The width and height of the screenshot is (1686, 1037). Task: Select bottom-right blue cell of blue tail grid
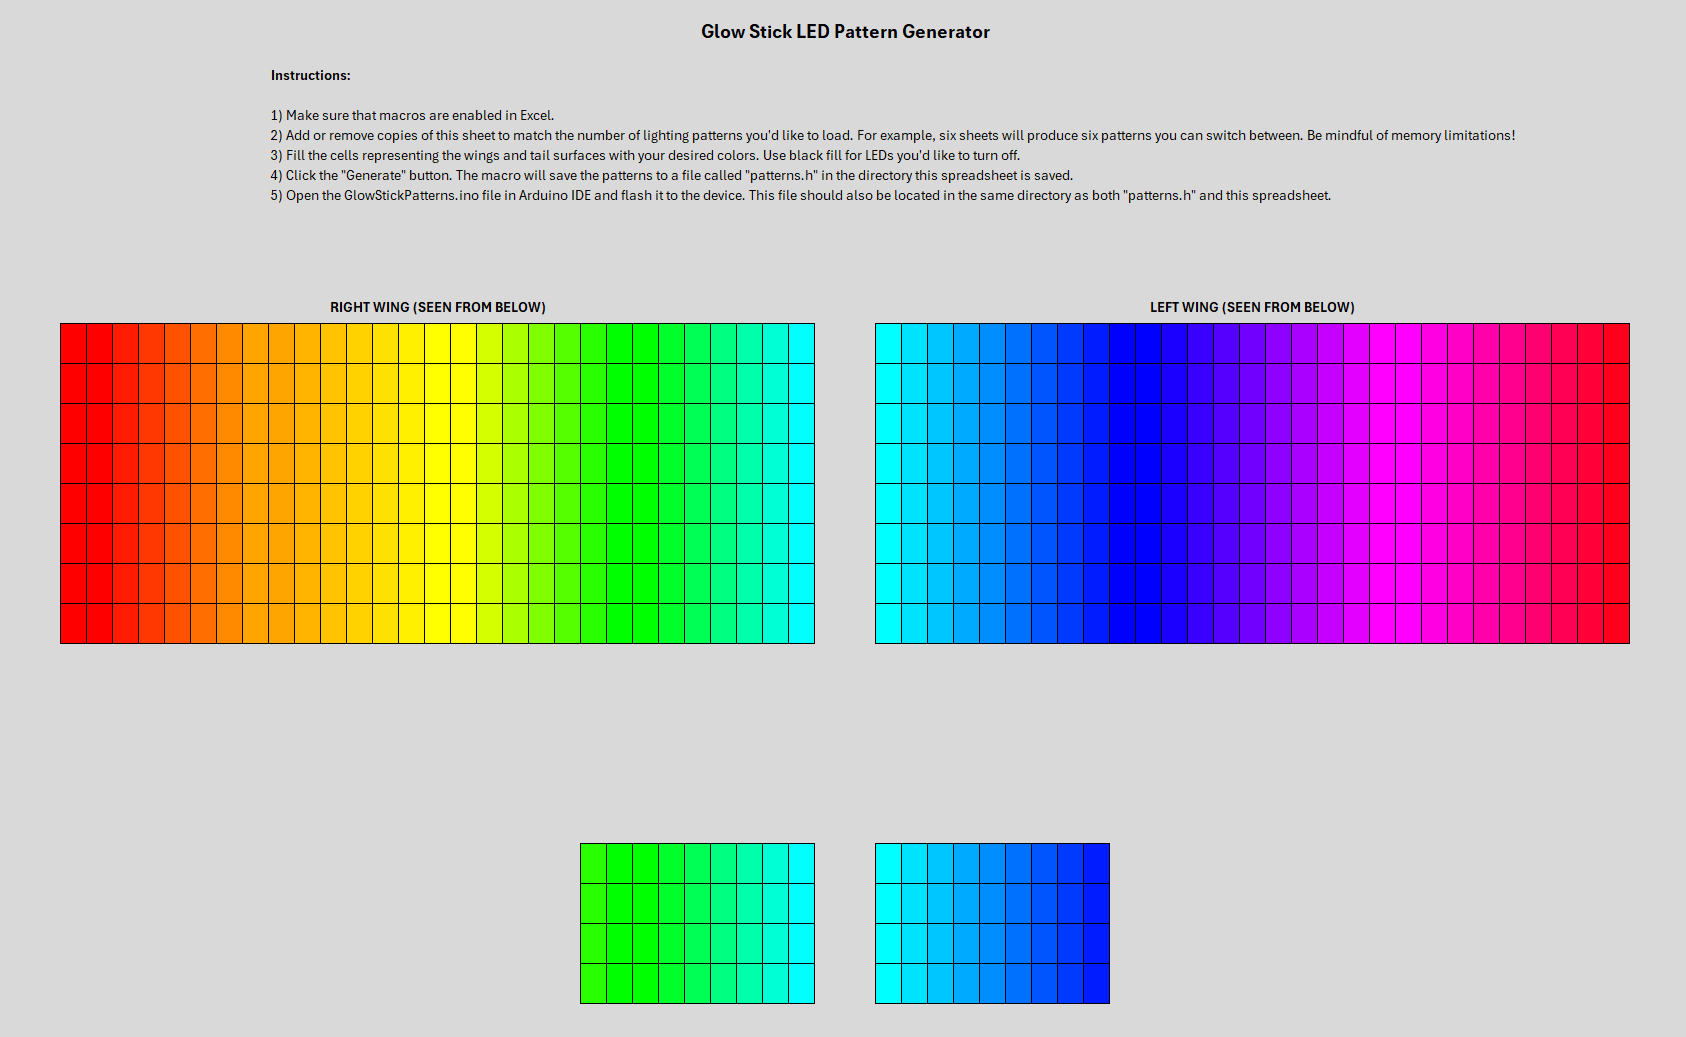[x=1097, y=984]
